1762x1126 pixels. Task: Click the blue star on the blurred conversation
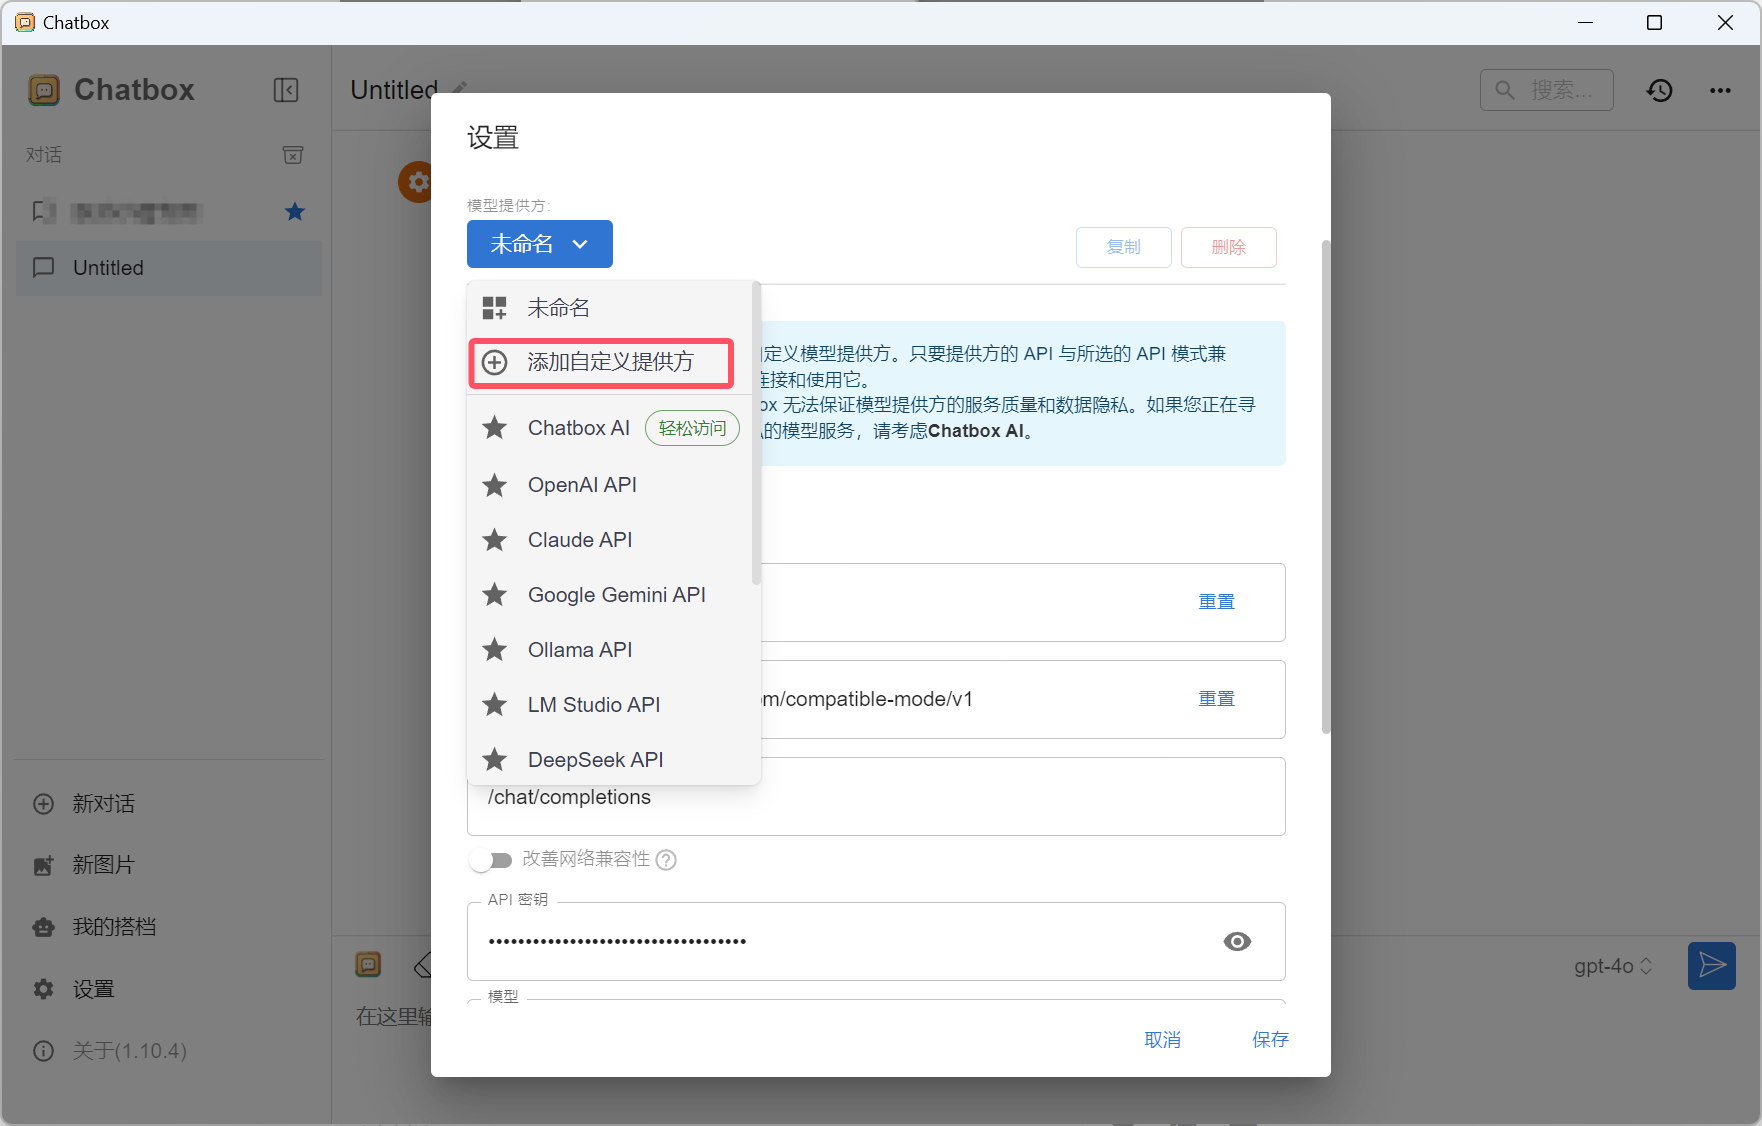point(294,211)
